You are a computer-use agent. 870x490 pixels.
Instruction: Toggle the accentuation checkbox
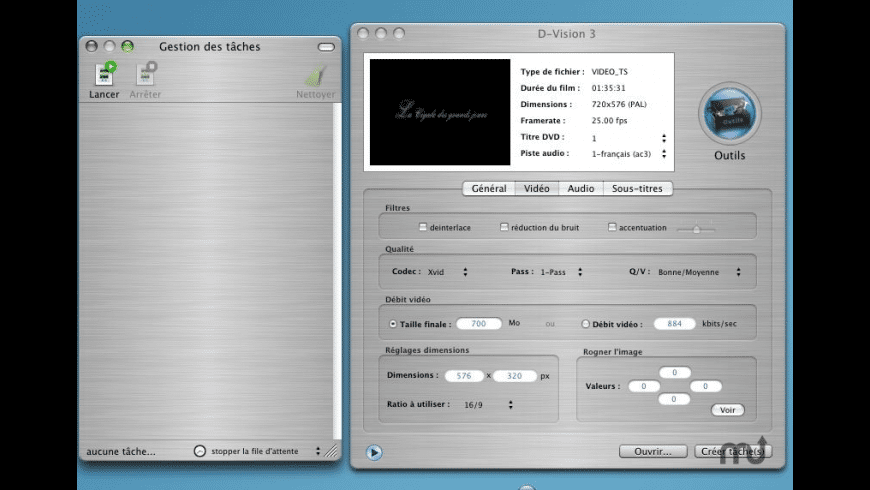(612, 227)
